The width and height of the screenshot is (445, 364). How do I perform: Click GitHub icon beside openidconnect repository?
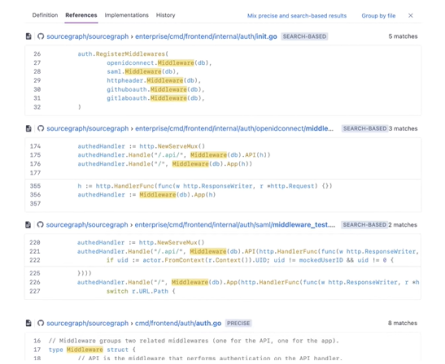click(x=41, y=128)
